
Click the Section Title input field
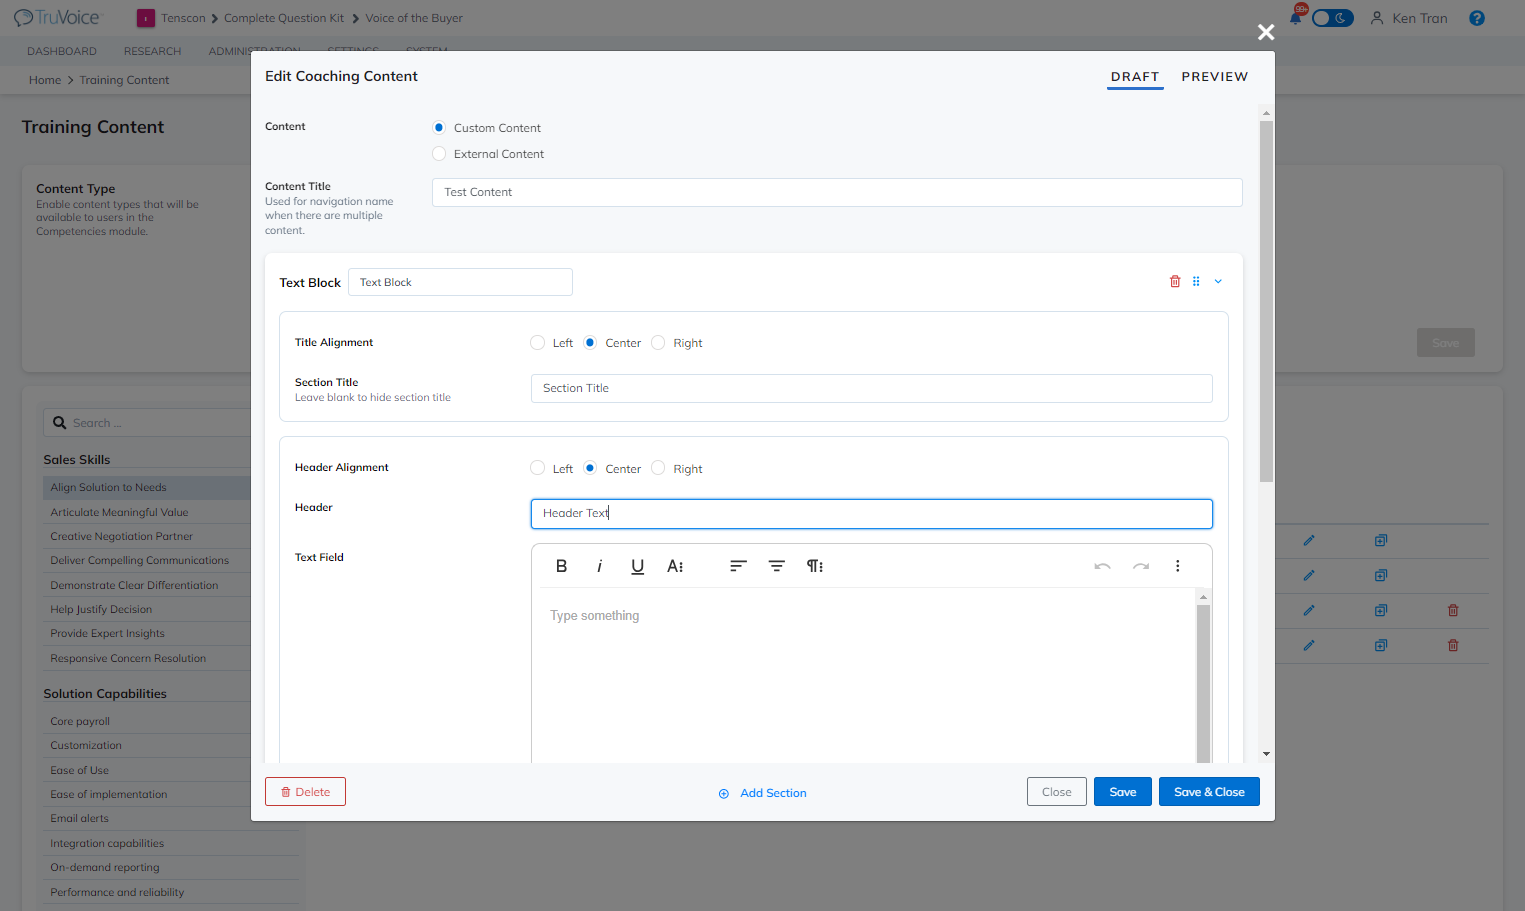tap(871, 388)
